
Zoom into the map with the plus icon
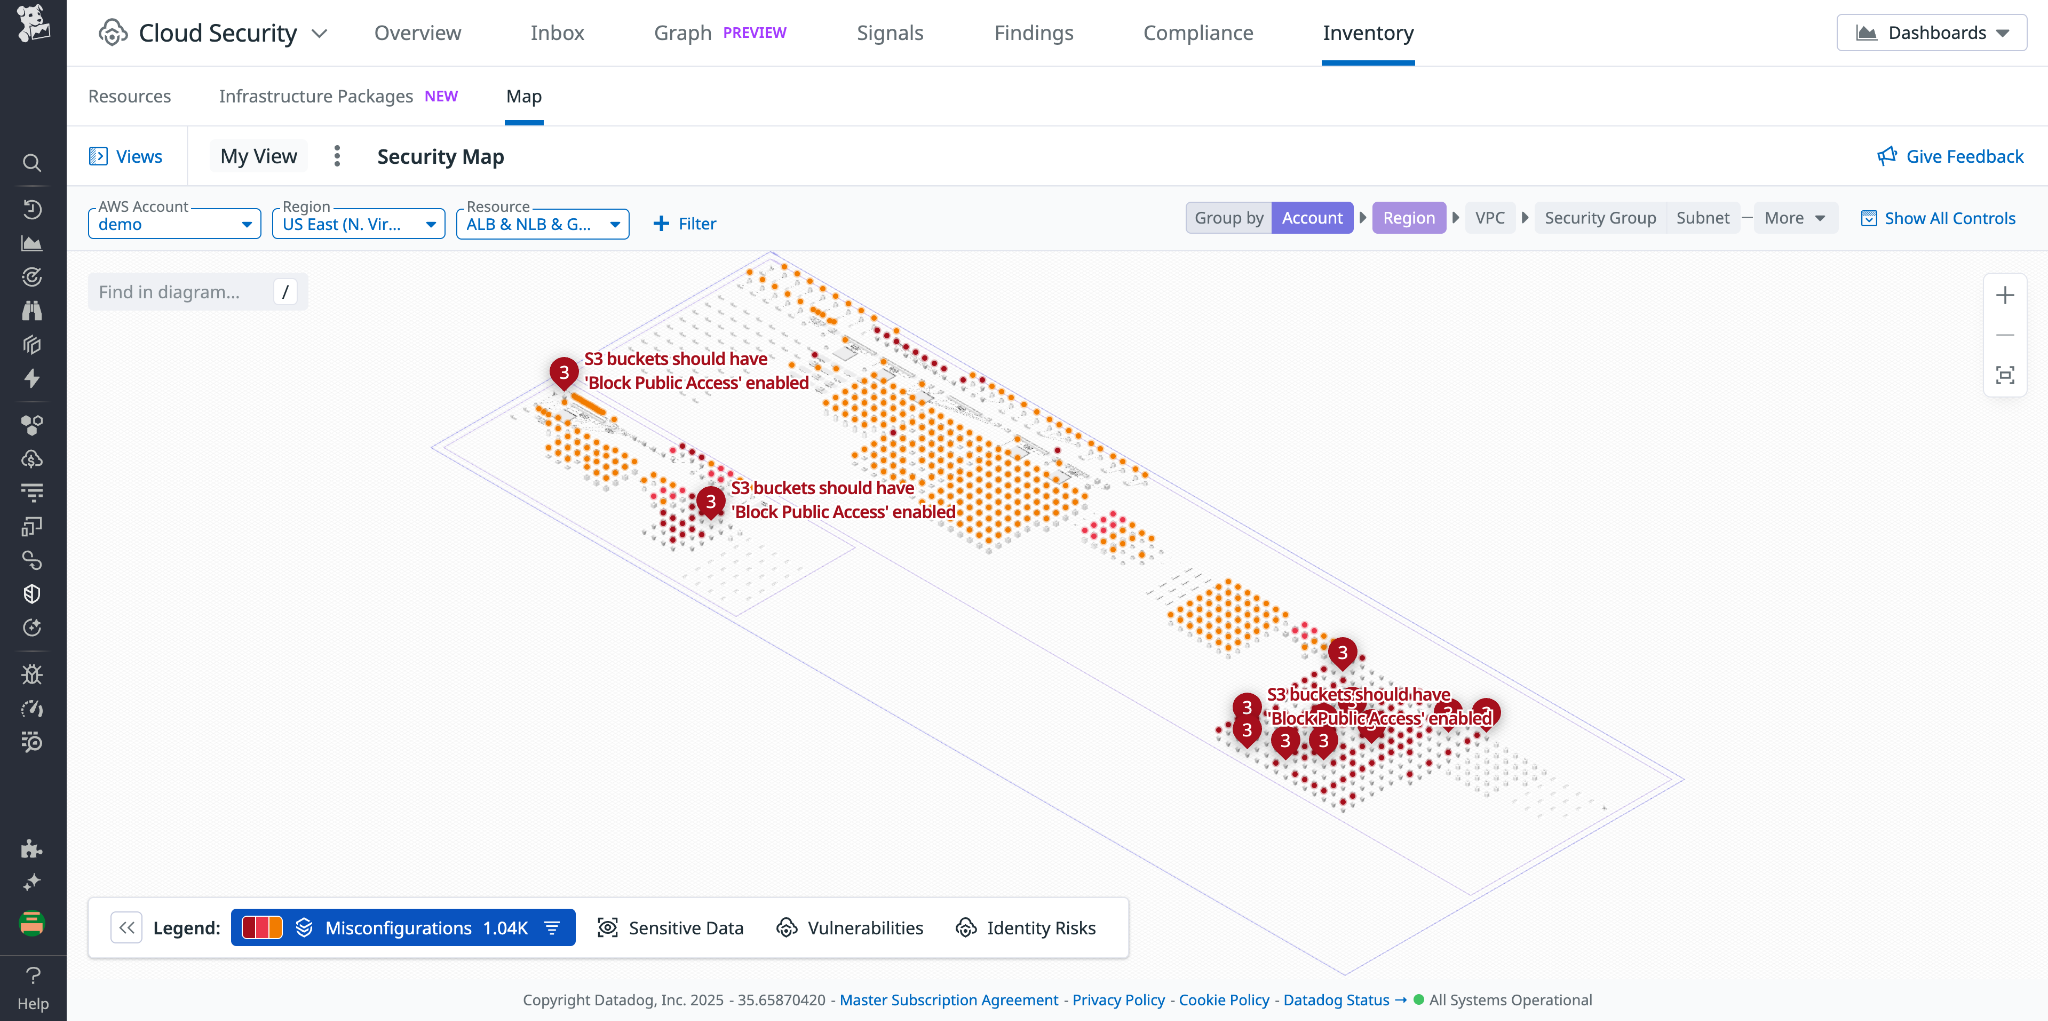click(2005, 295)
